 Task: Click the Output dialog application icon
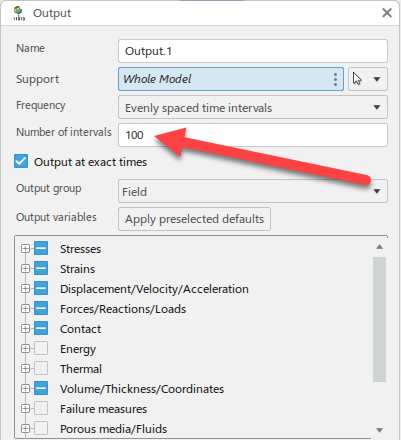point(19,13)
